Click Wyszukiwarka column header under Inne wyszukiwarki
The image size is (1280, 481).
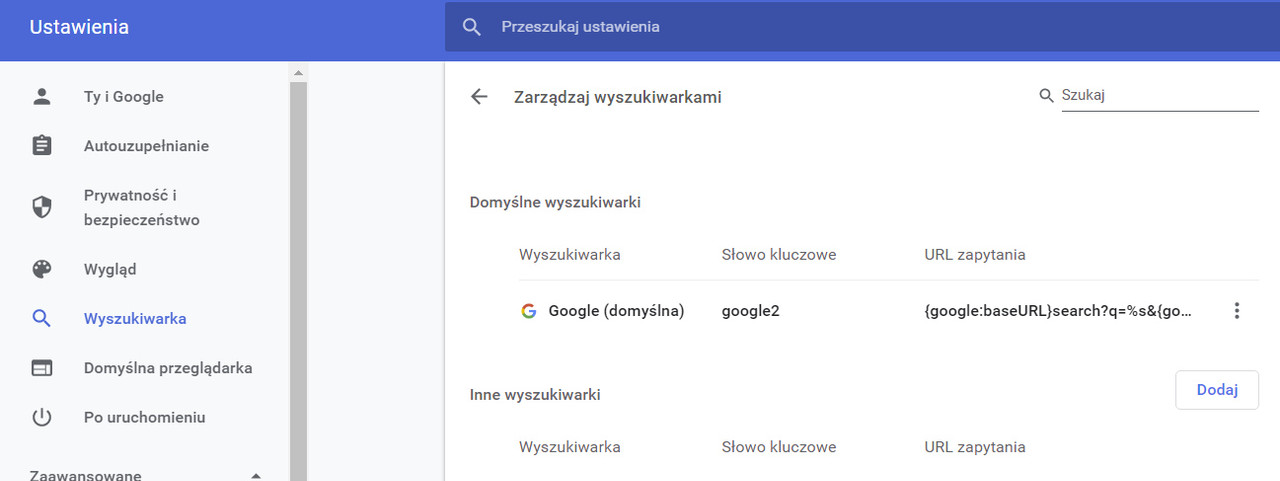click(x=569, y=446)
